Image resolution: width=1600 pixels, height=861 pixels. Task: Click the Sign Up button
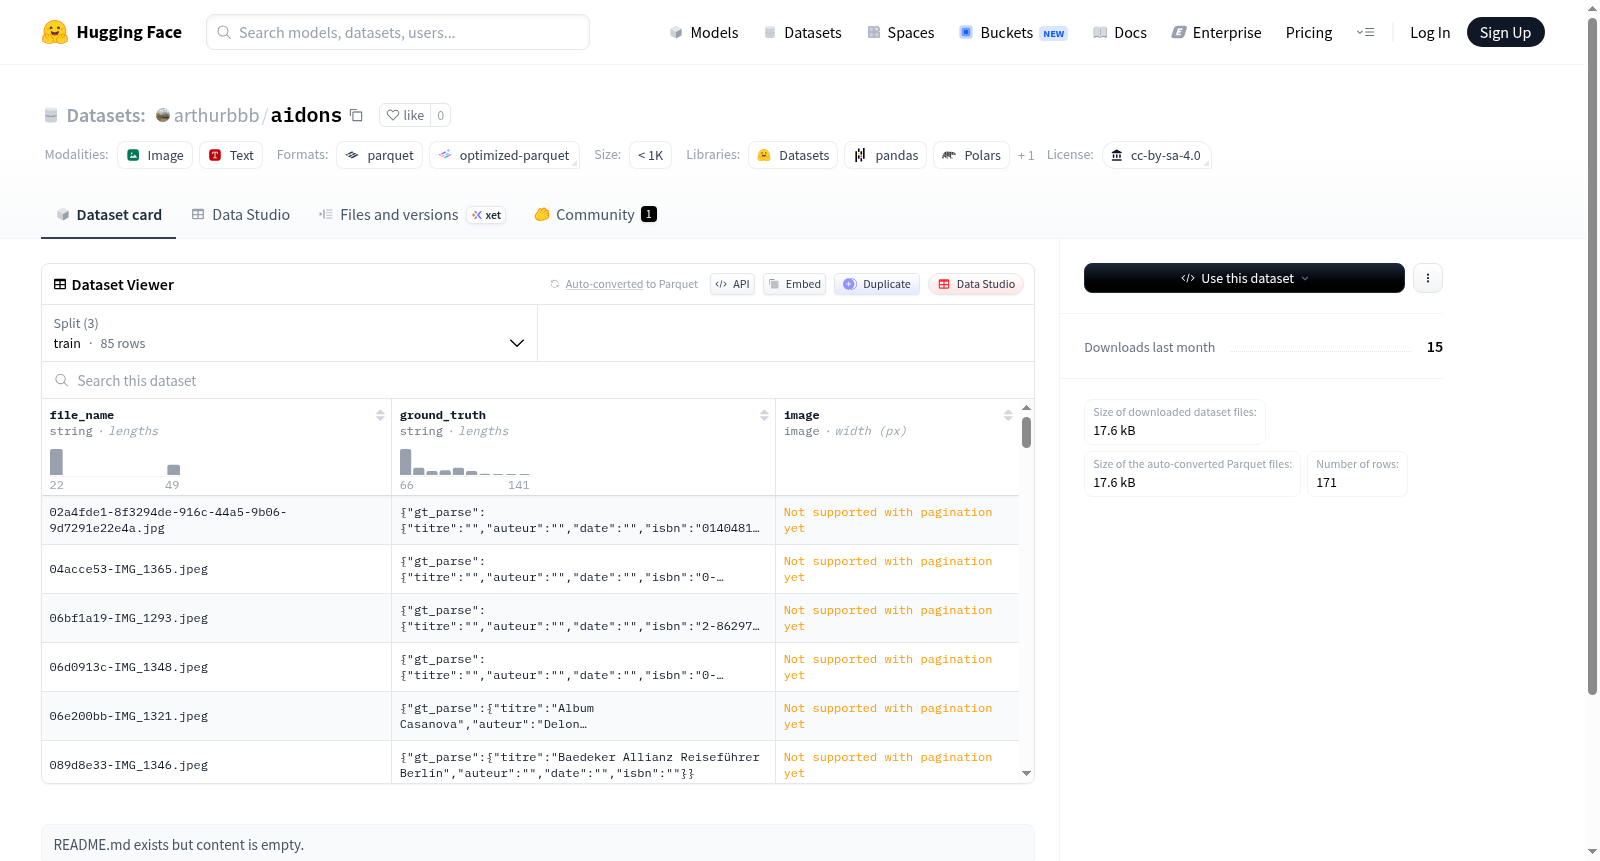pyautogui.click(x=1505, y=32)
